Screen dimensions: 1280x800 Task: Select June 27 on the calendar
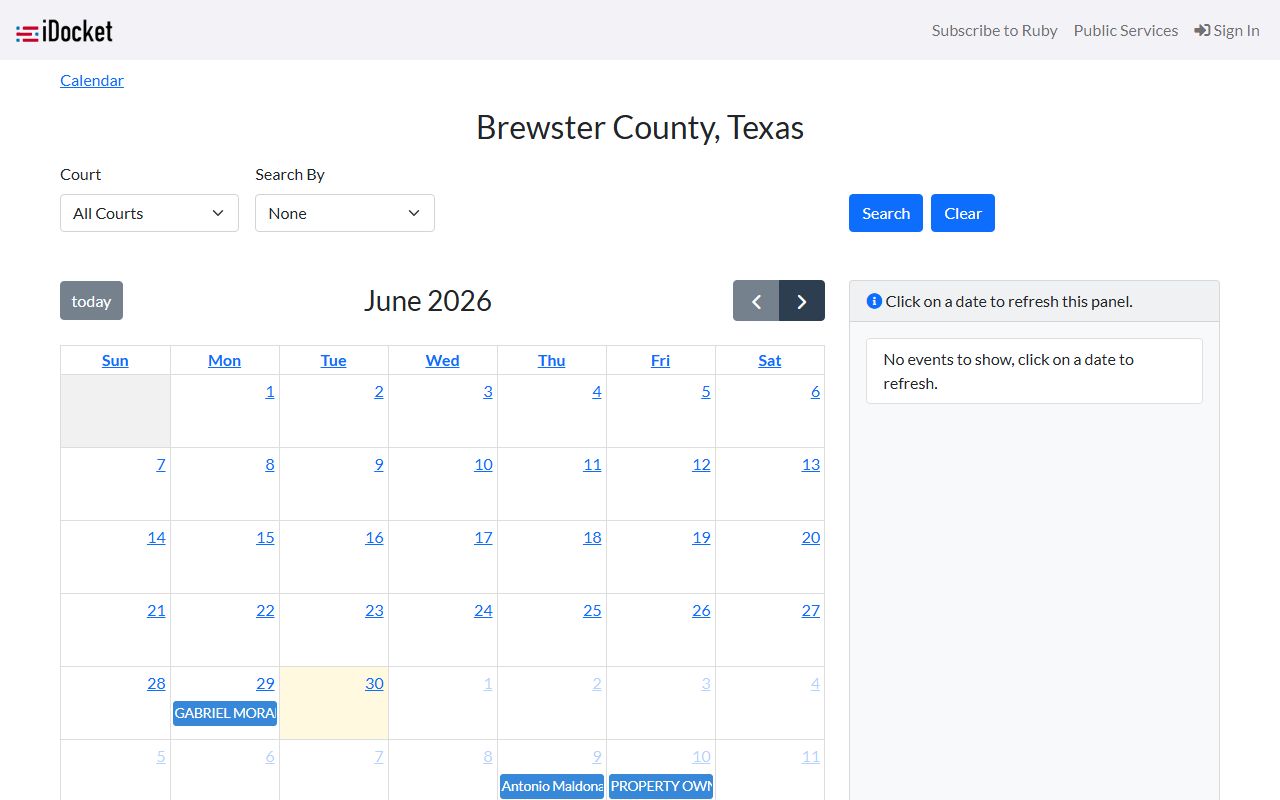[810, 610]
